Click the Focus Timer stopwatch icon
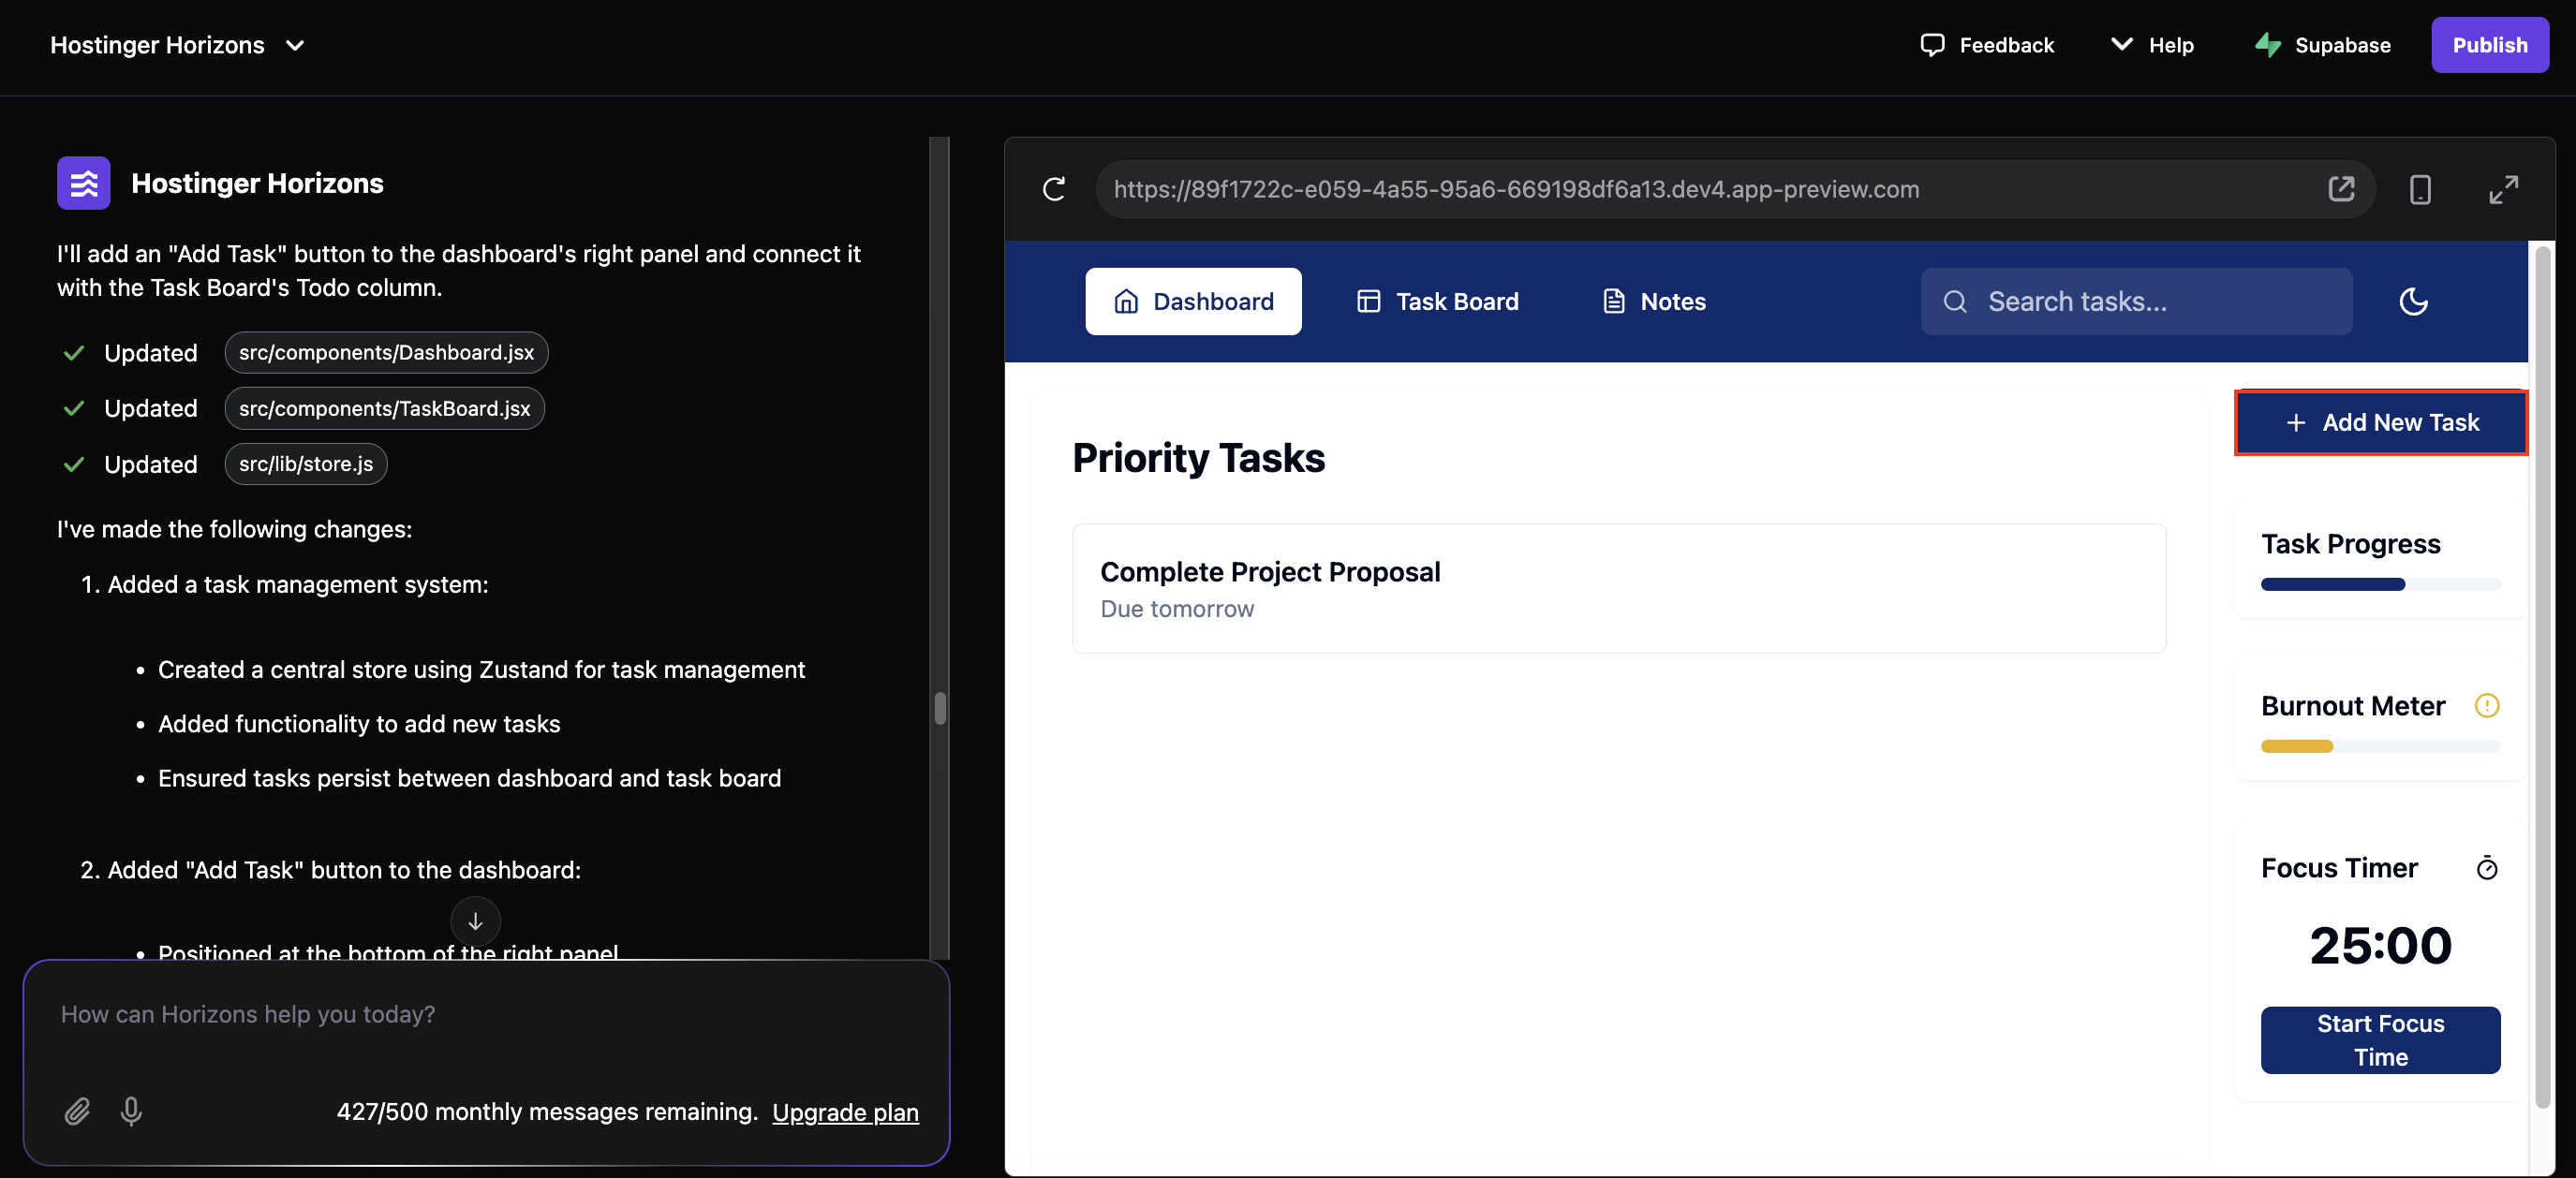Screen dimensions: 2576x1178 [2486, 868]
